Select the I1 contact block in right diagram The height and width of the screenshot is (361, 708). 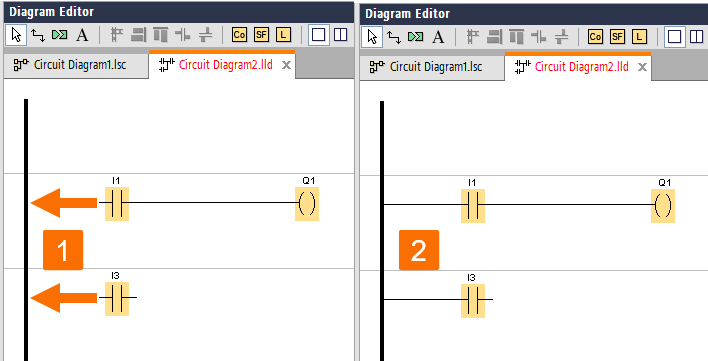tap(473, 205)
